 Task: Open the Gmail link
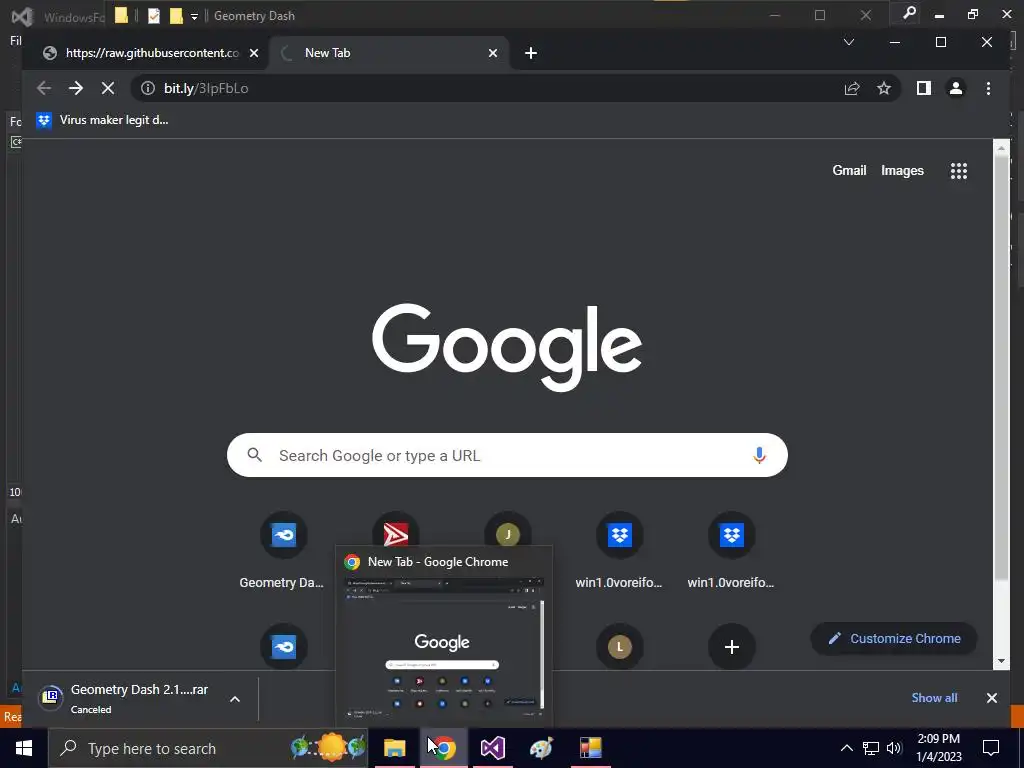[x=849, y=170]
